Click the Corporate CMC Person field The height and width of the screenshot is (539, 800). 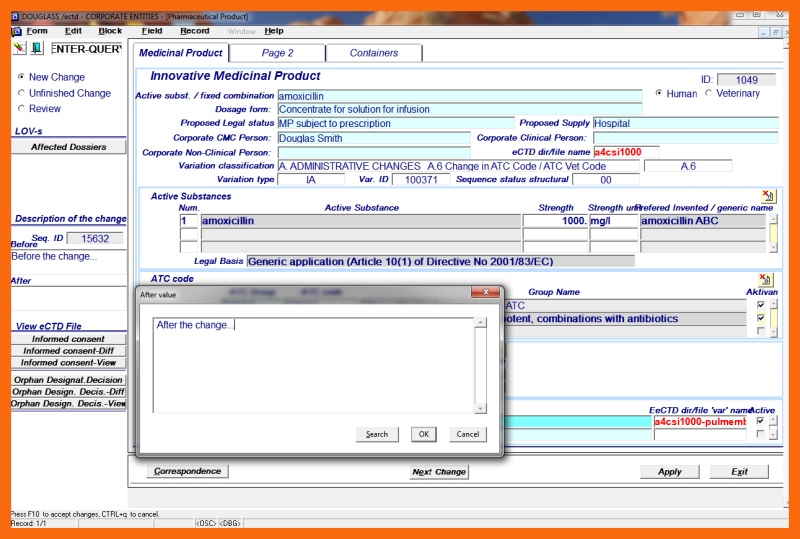click(x=374, y=138)
